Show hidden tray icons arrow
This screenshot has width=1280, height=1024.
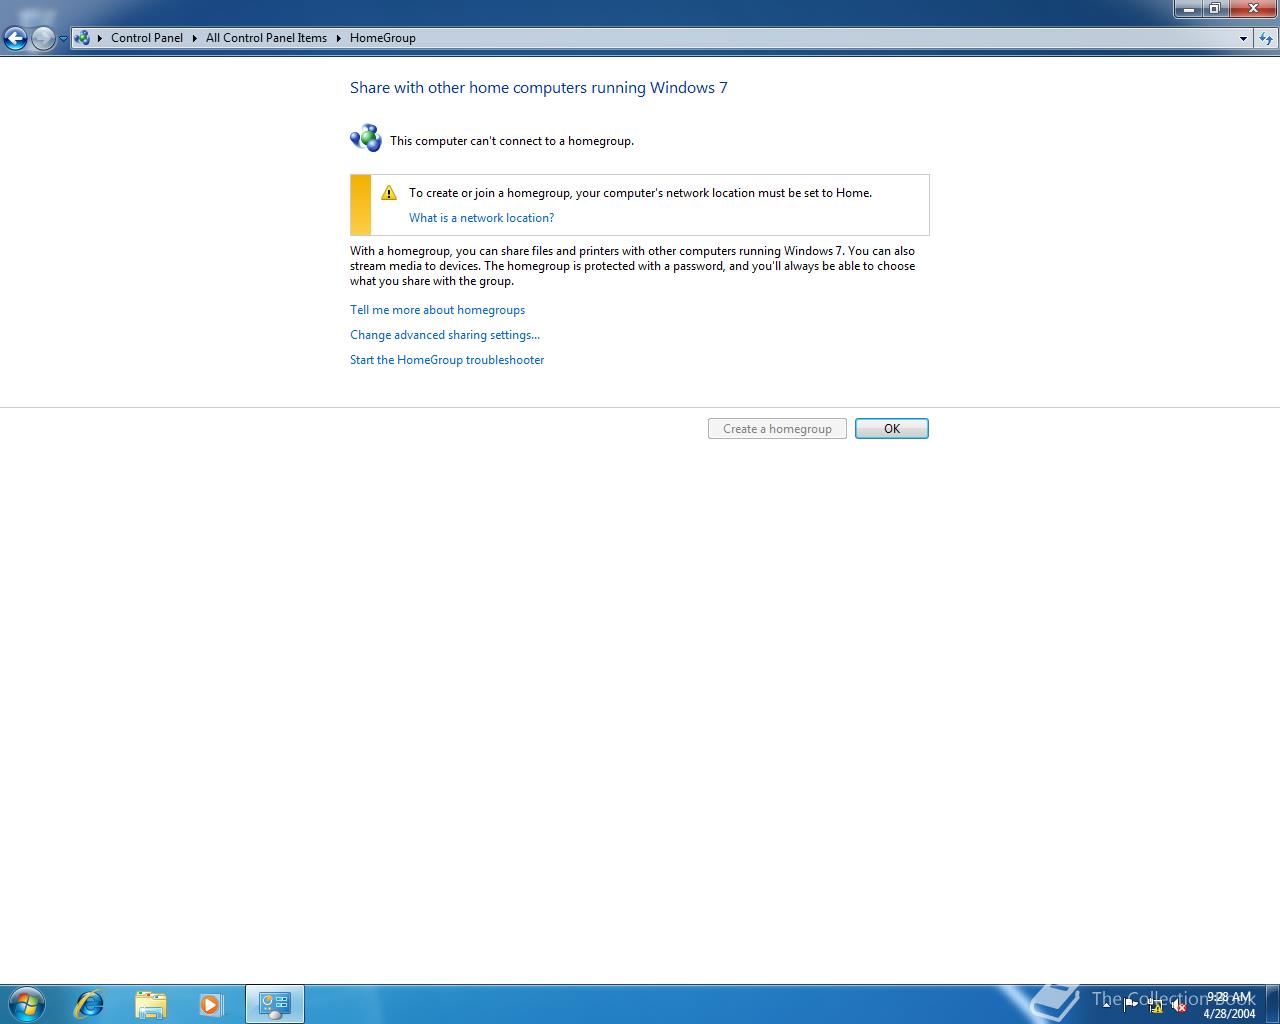pyautogui.click(x=1106, y=1005)
